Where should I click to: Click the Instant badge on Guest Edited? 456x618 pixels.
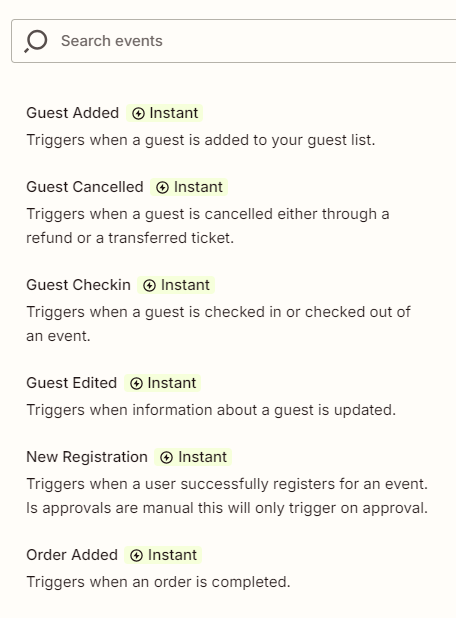click(x=163, y=383)
